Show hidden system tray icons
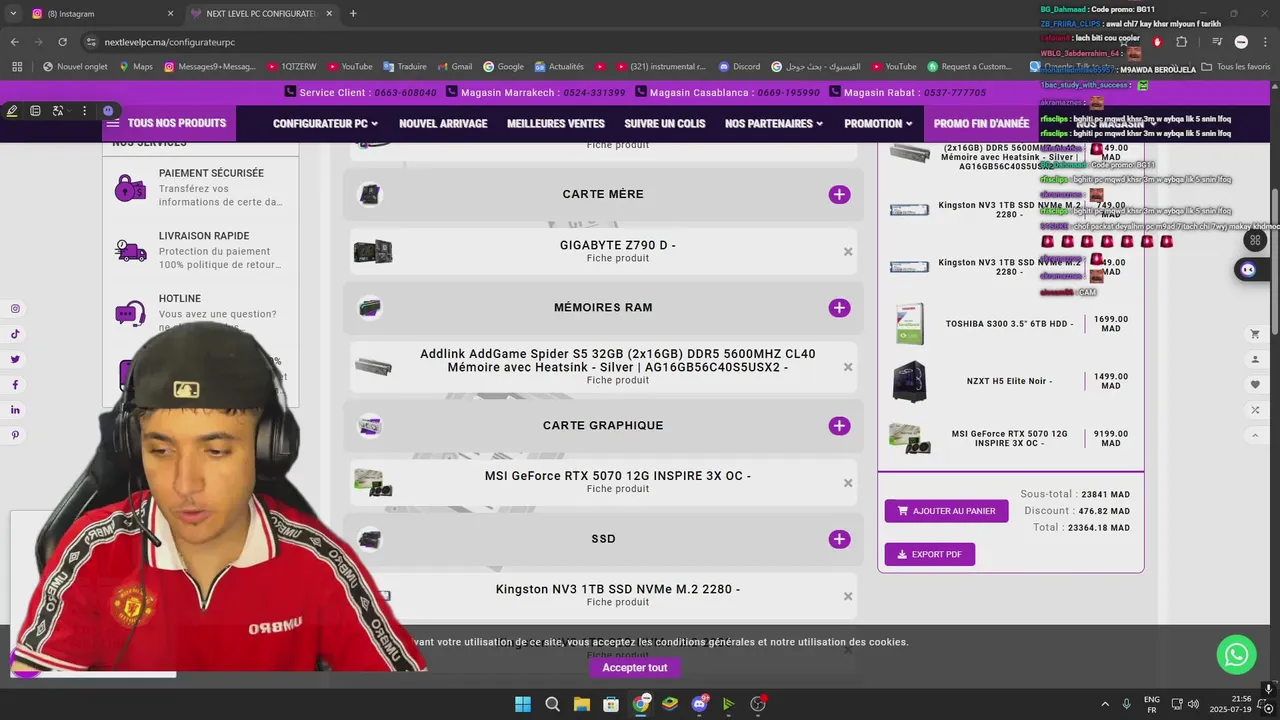Screen dimensions: 1280x720 point(1105,704)
